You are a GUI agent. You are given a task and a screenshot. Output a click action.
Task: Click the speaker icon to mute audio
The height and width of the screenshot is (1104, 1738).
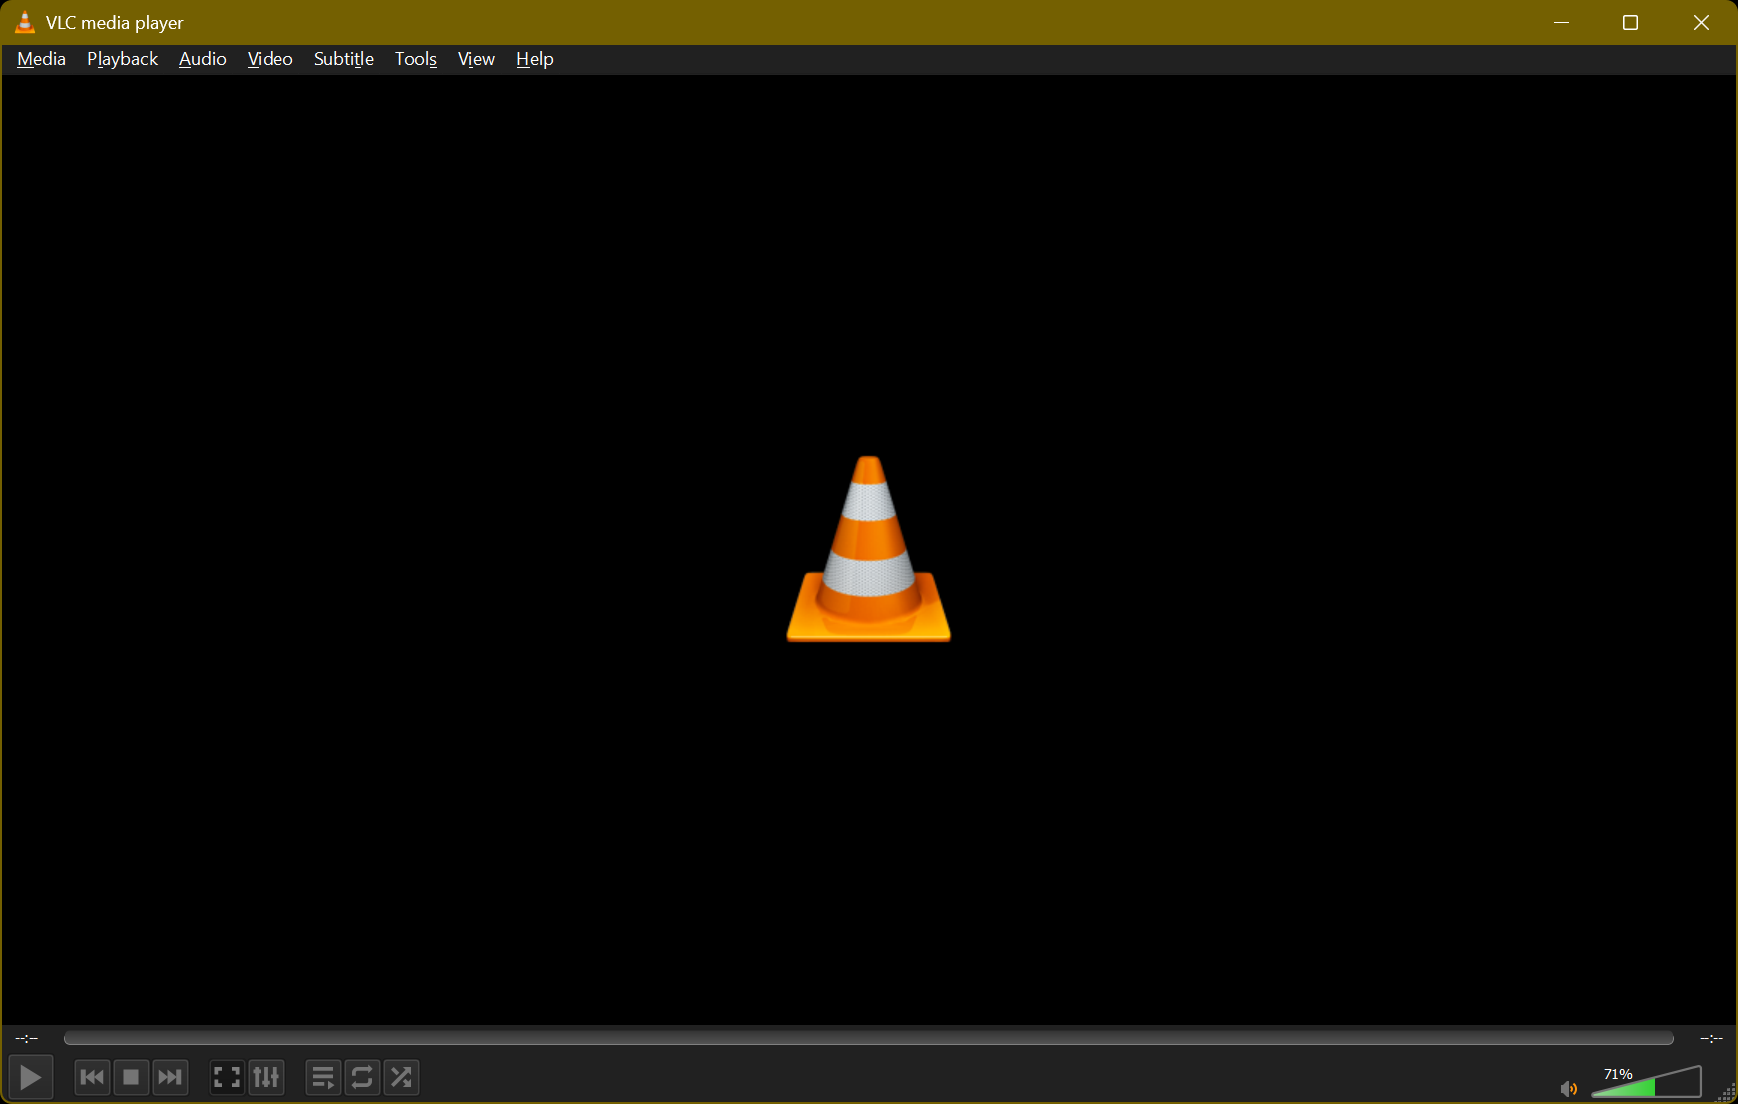(x=1568, y=1087)
